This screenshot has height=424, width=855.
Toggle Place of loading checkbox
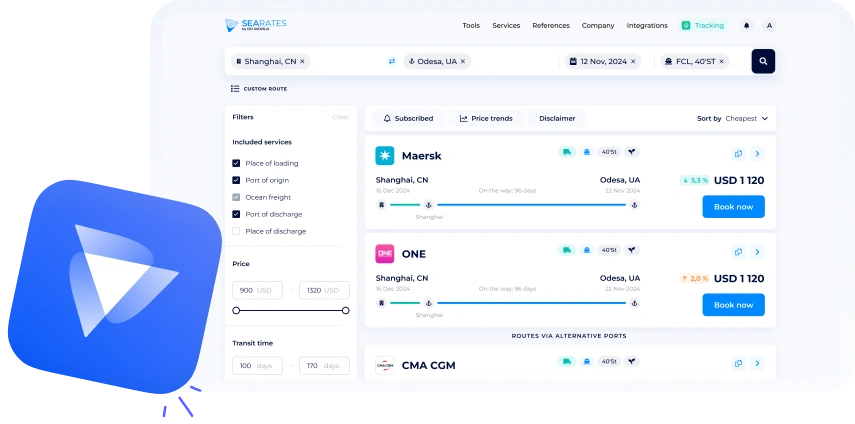pyautogui.click(x=236, y=163)
